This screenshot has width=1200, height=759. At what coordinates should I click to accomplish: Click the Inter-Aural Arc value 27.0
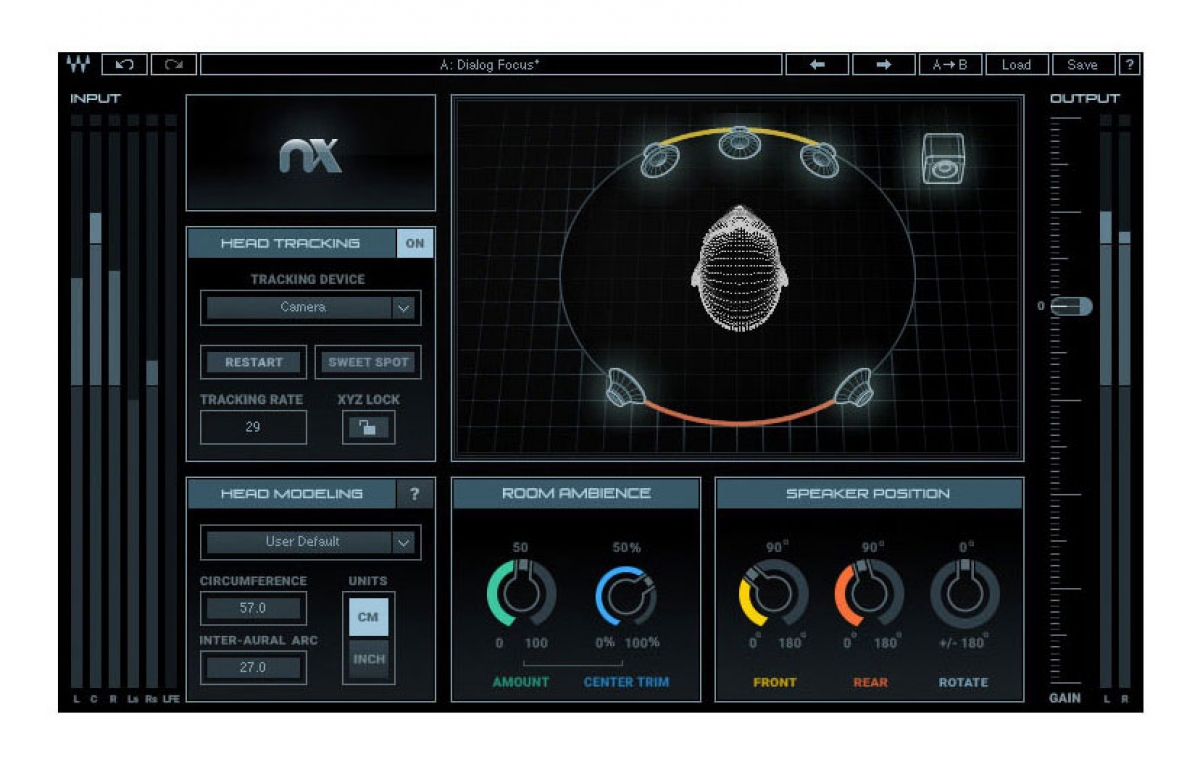pos(254,668)
